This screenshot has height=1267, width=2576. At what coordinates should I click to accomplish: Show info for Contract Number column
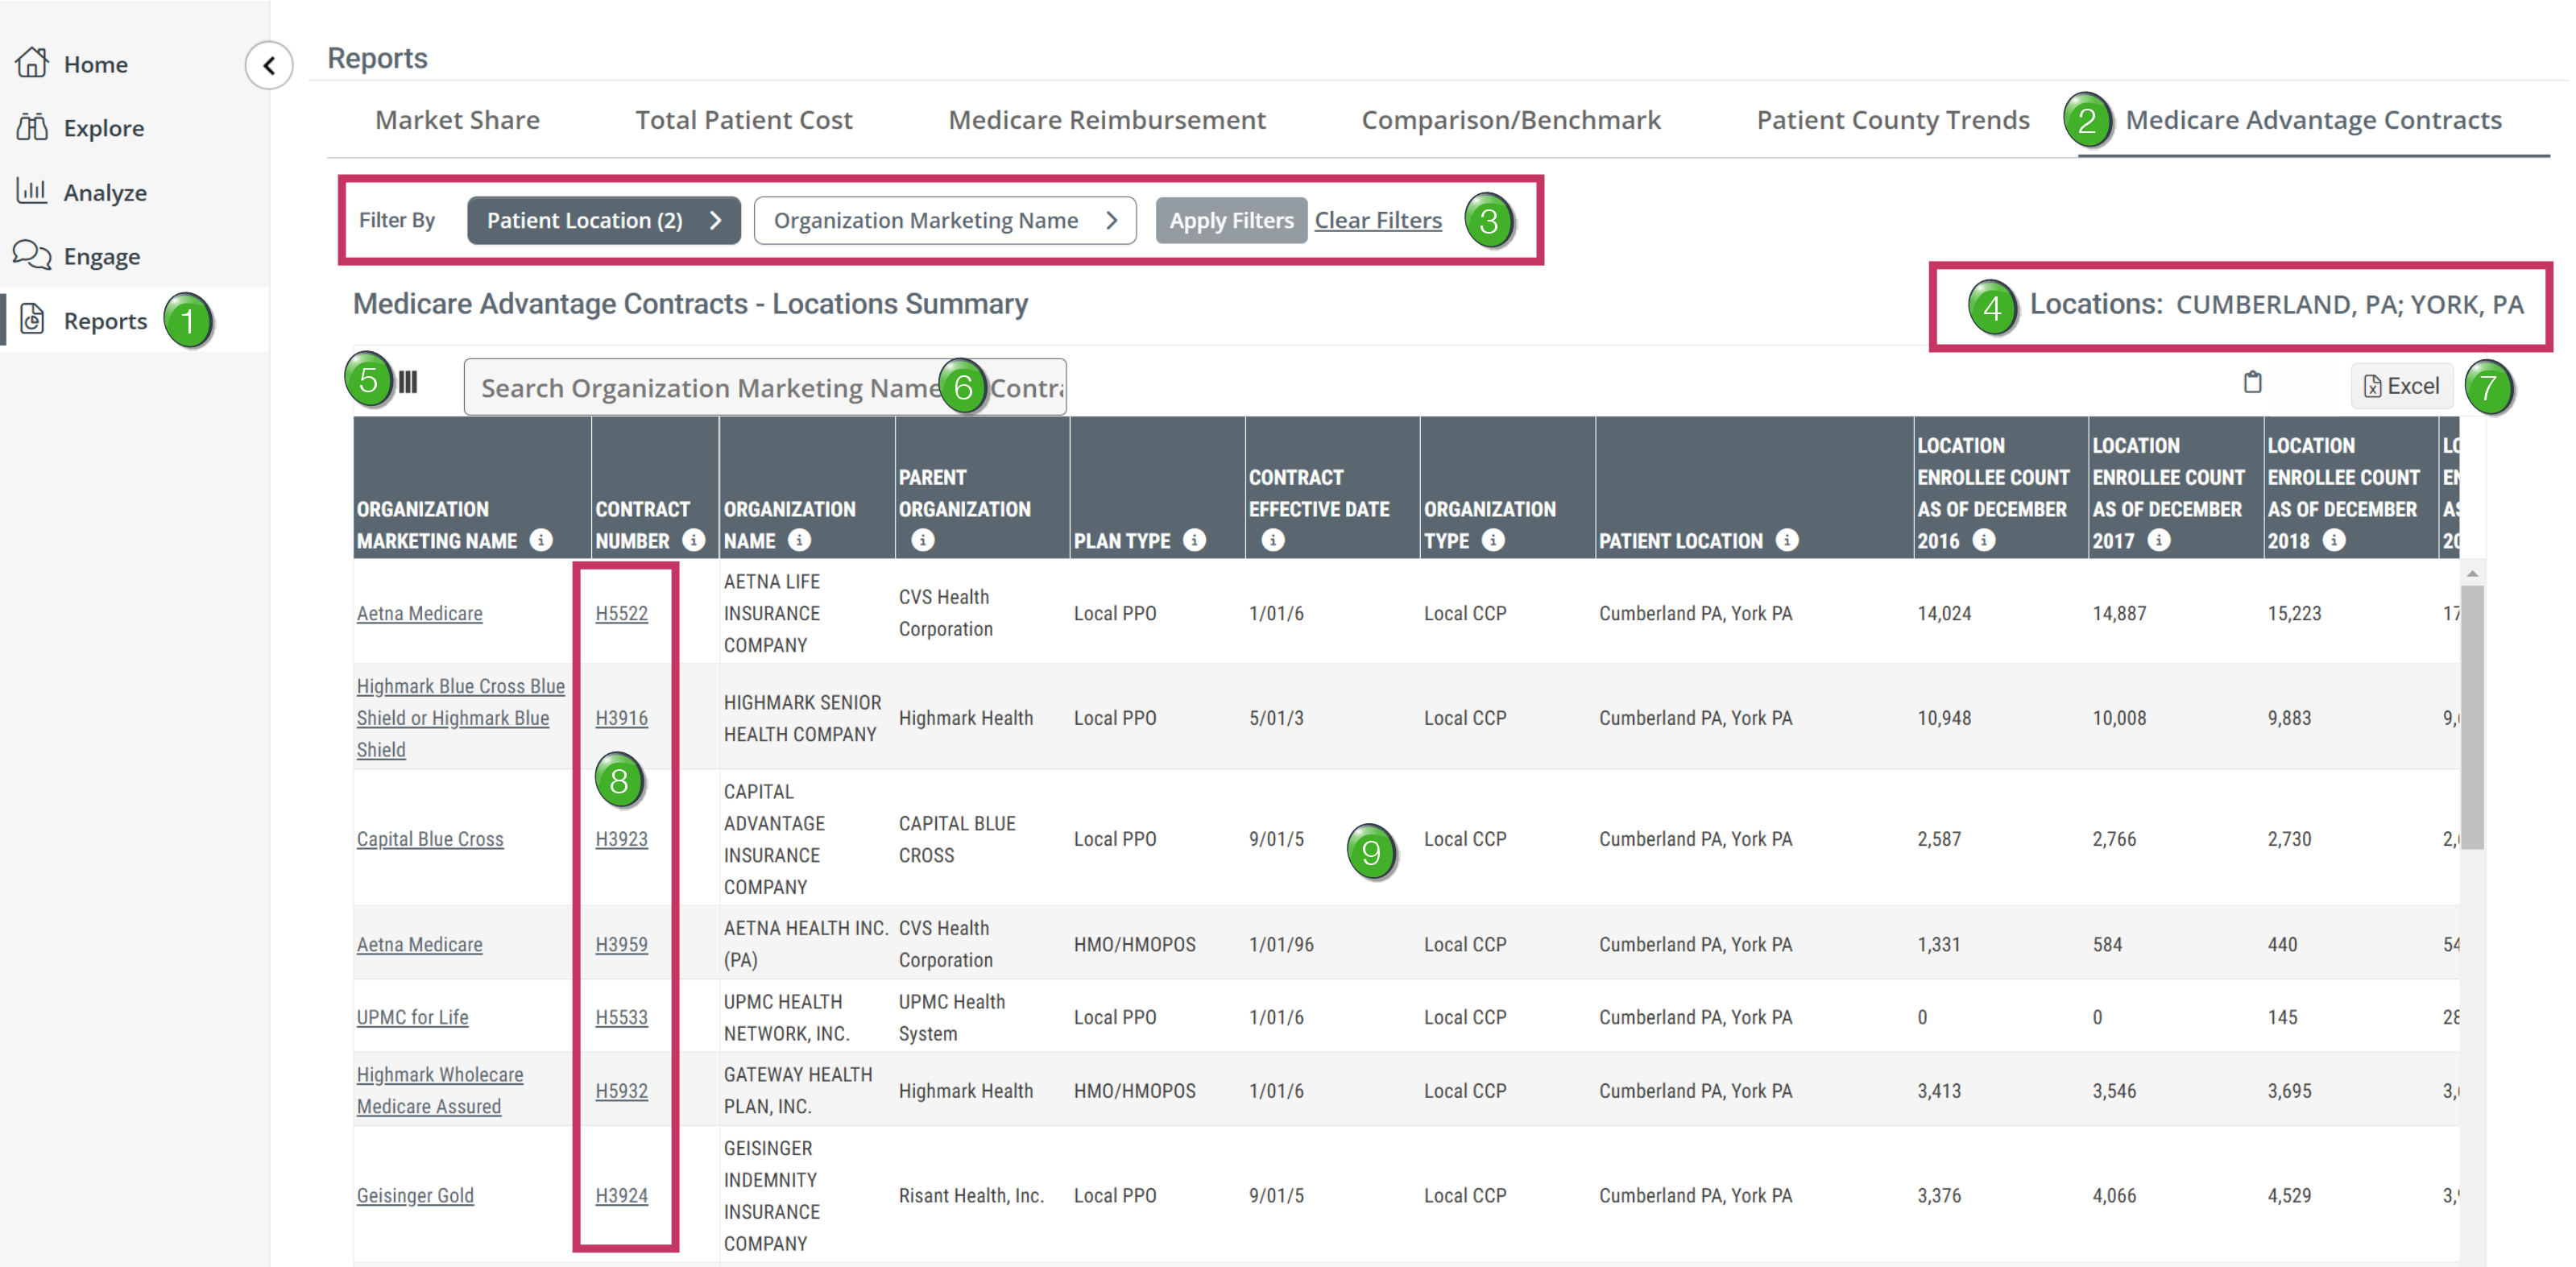[x=693, y=540]
